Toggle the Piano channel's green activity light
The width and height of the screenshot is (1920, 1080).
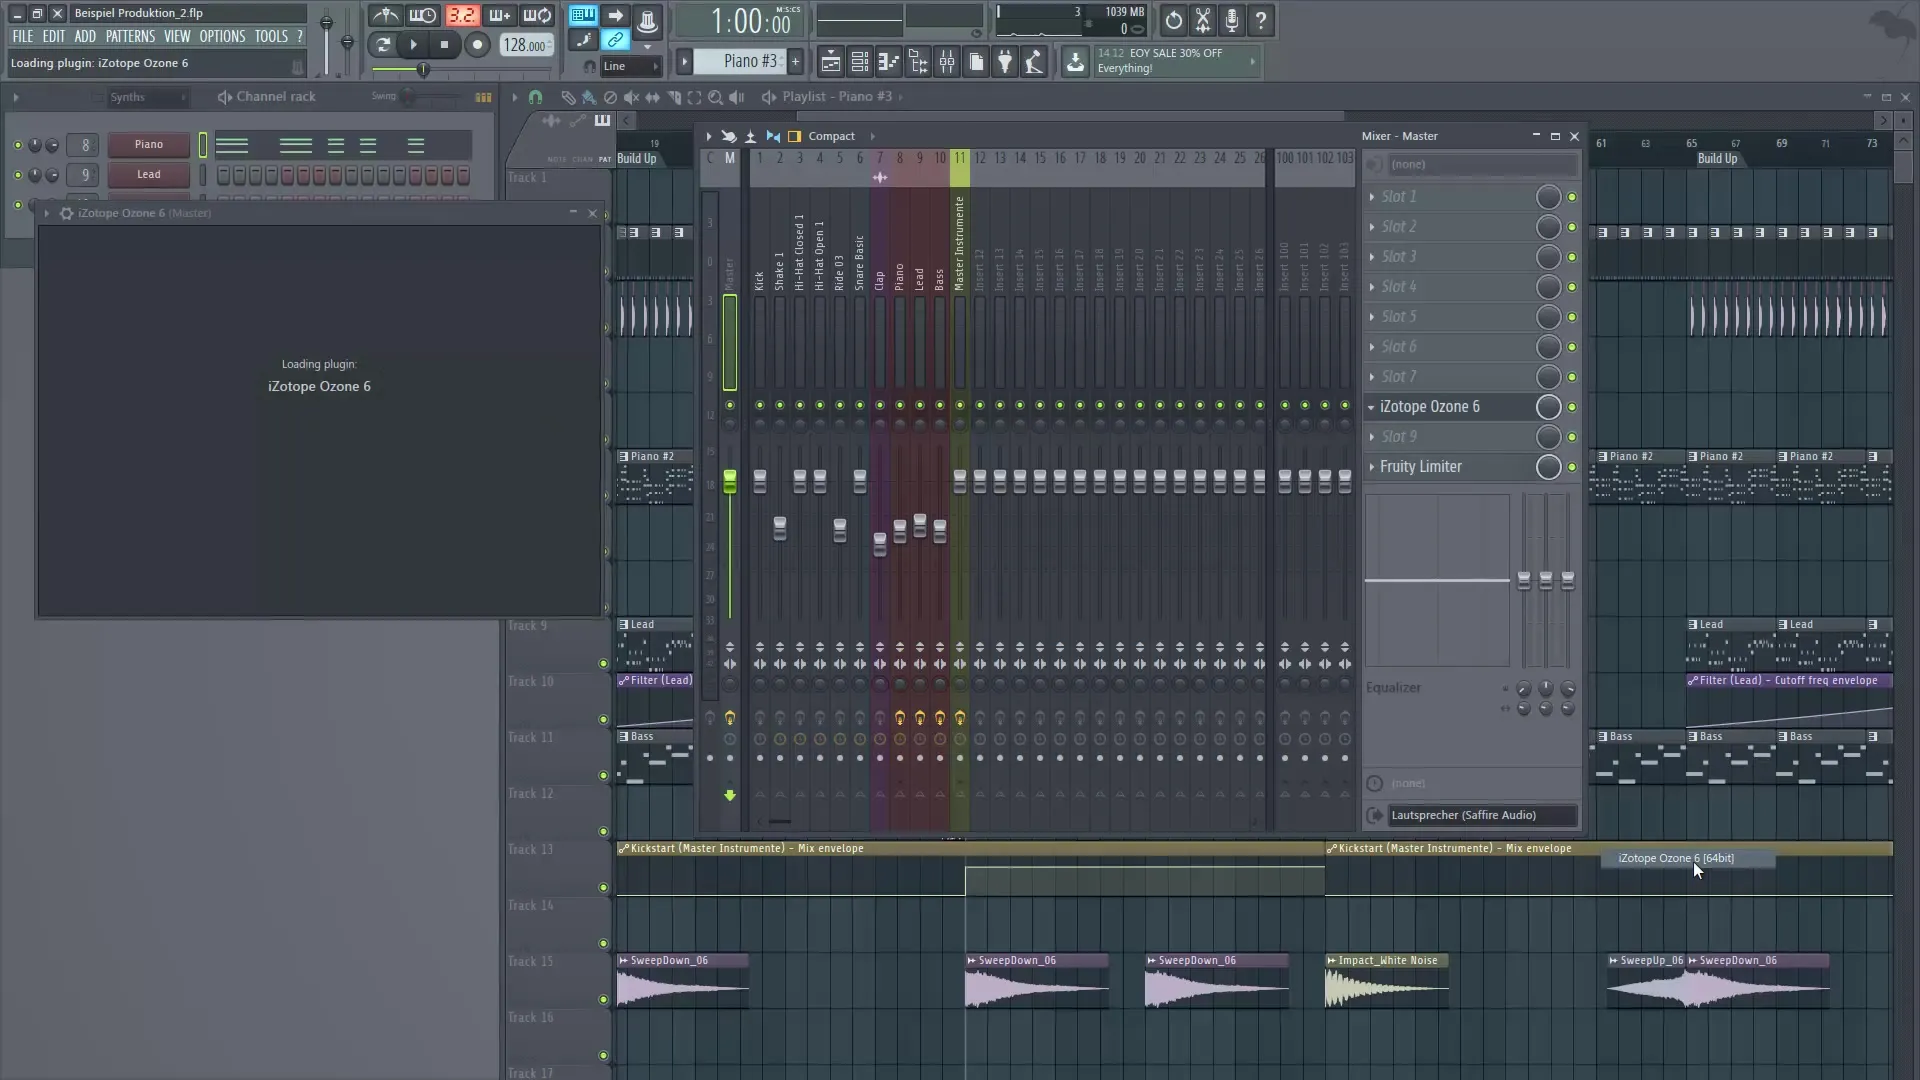(x=17, y=145)
